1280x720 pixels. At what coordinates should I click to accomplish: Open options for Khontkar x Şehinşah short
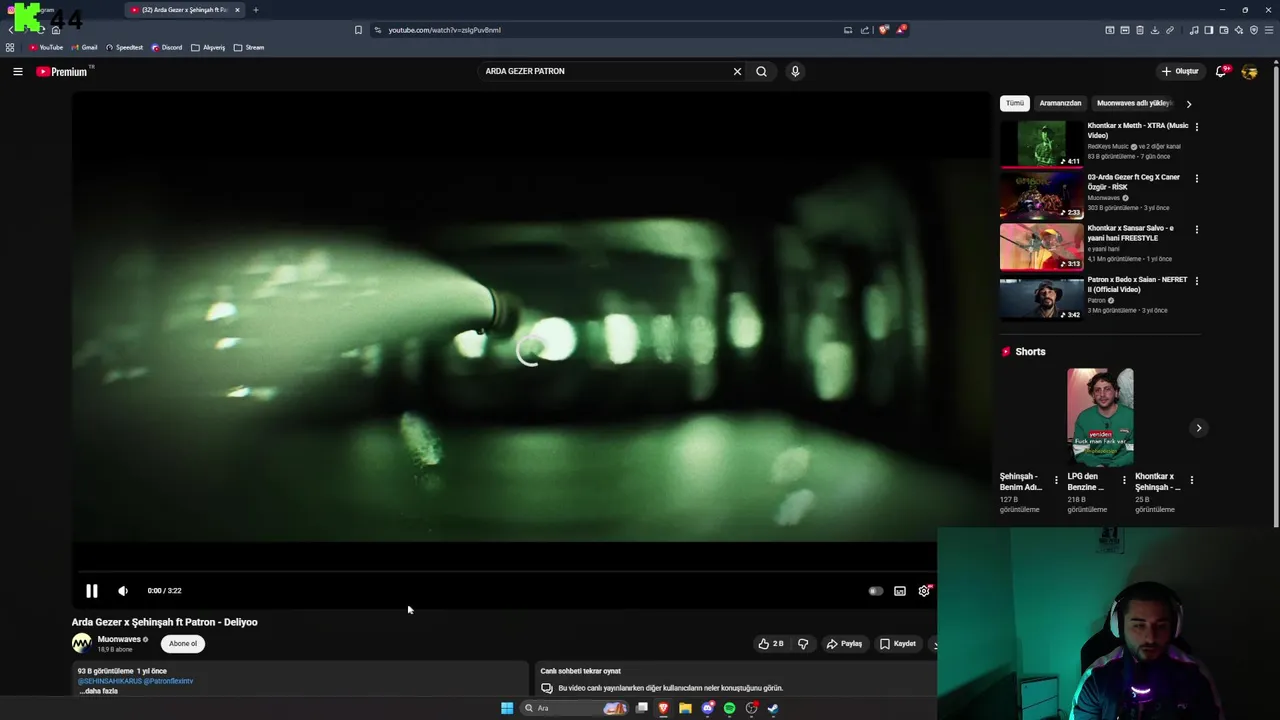(x=1191, y=480)
